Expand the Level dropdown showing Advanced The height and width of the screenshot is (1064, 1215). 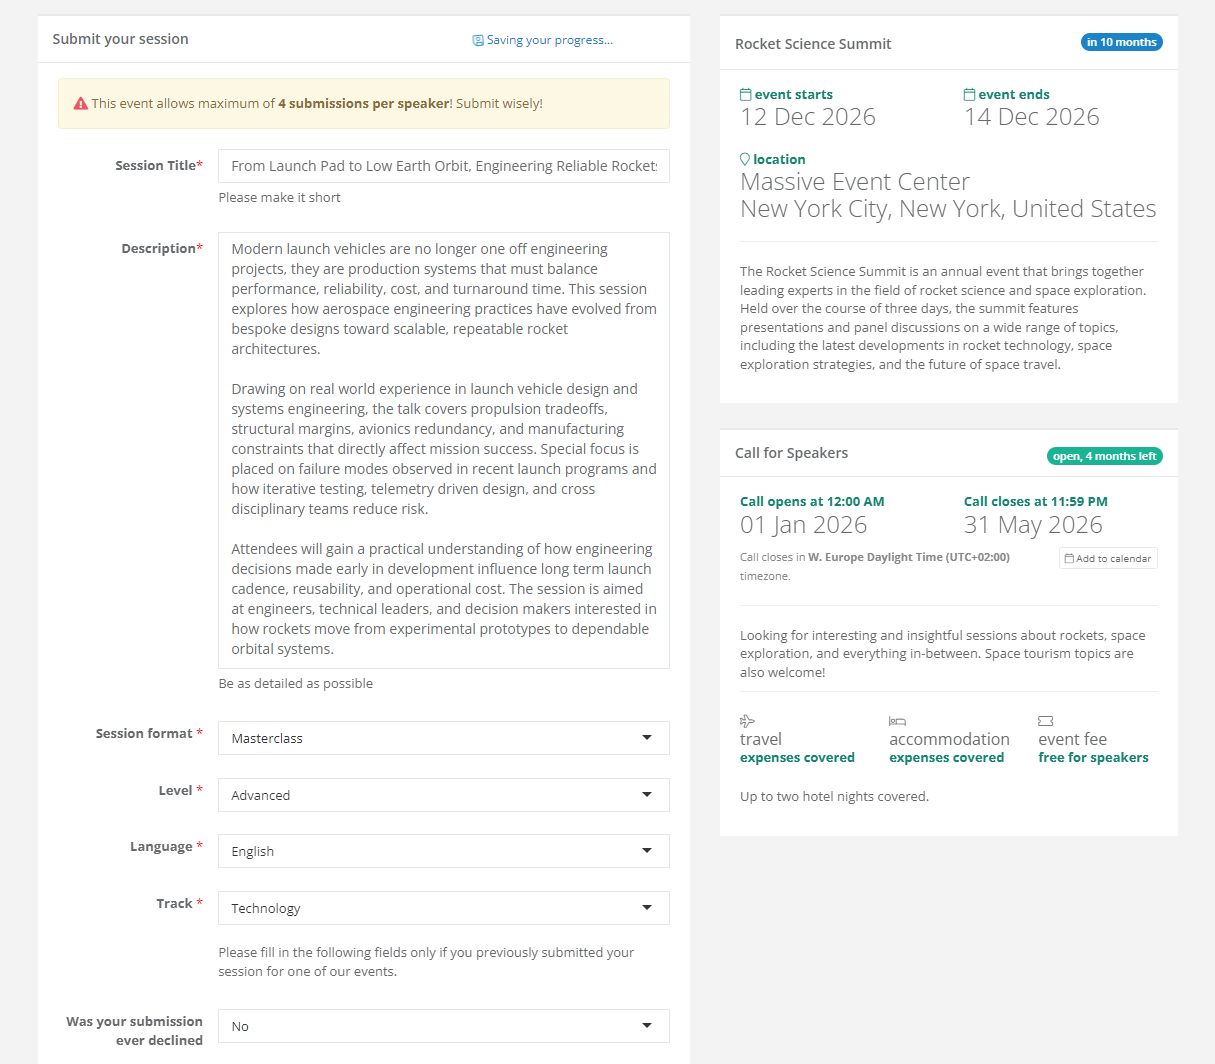pyautogui.click(x=443, y=795)
